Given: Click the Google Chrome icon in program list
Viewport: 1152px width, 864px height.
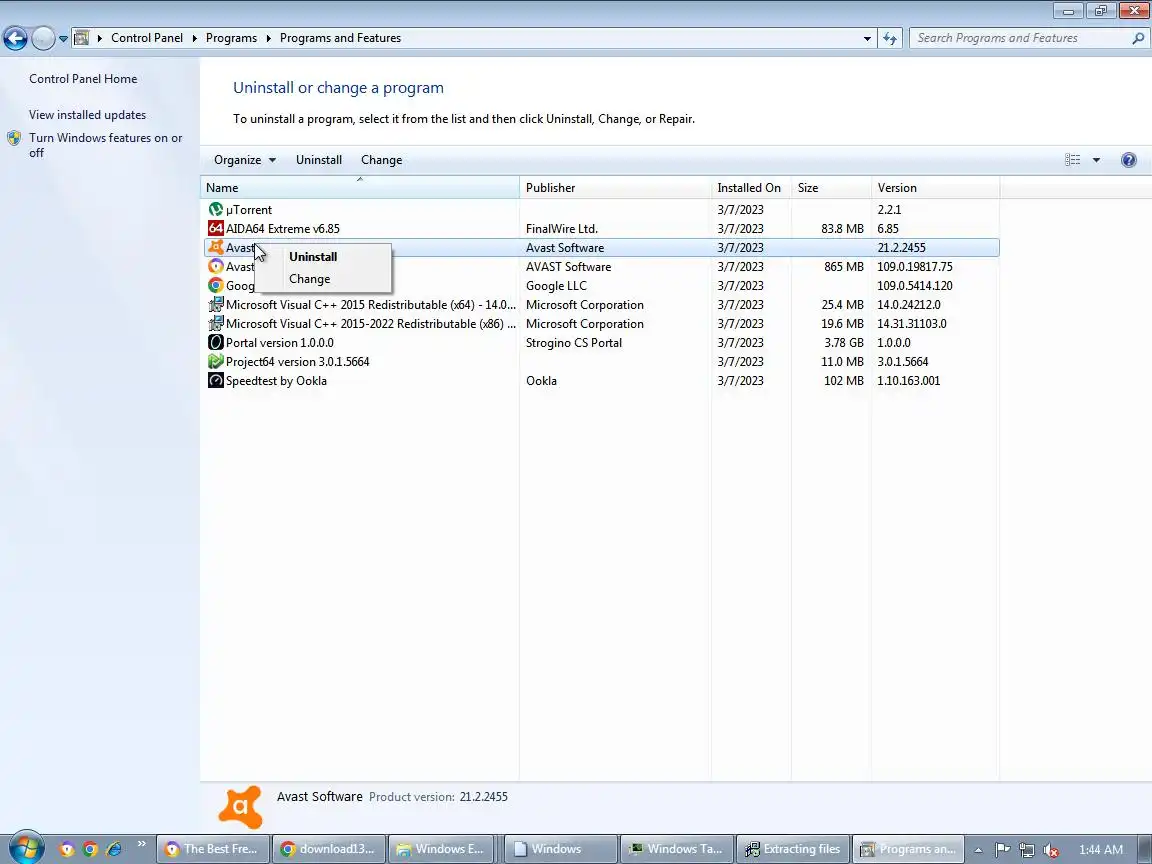Looking at the screenshot, I should point(215,286).
